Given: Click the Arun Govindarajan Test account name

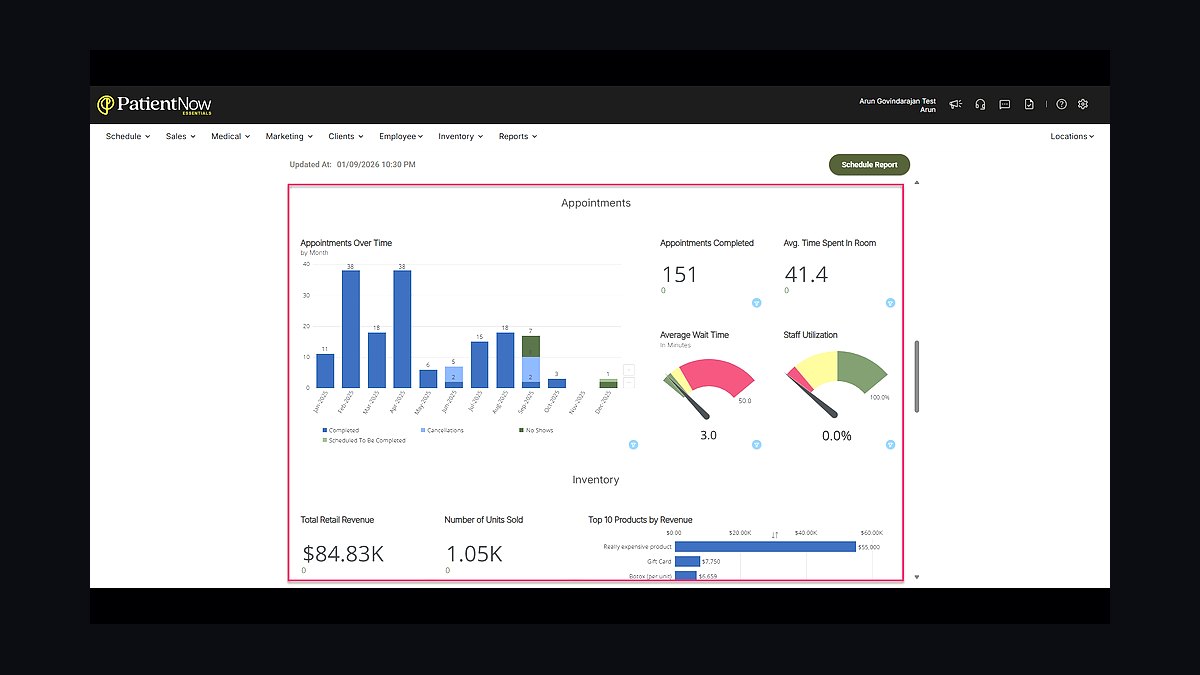Looking at the screenshot, I should point(897,101).
